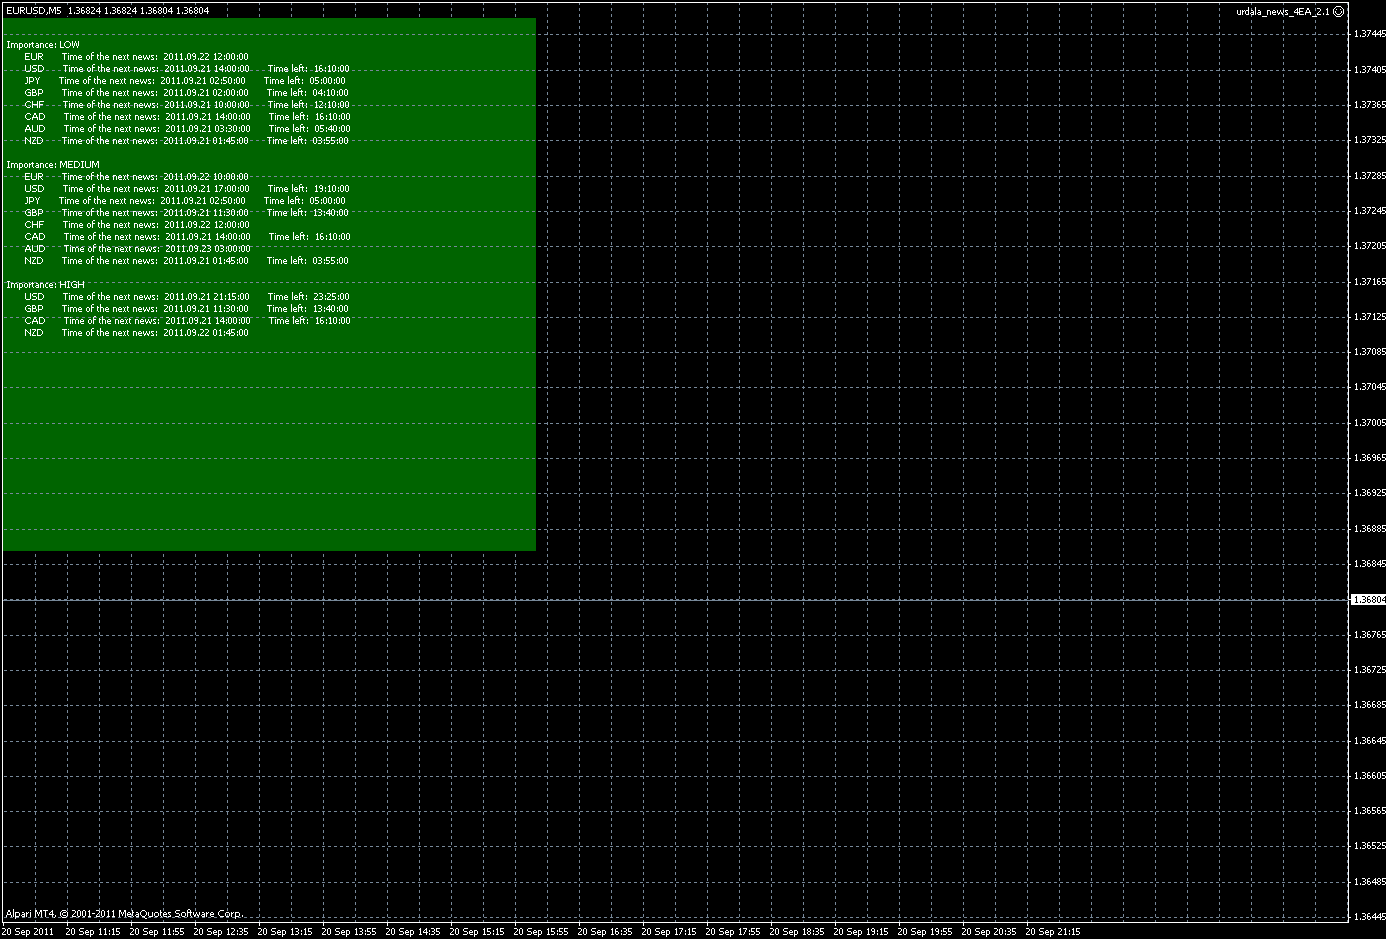The width and height of the screenshot is (1386, 939).
Task: Select the EUR row under Importance: LOW
Action: 137,57
